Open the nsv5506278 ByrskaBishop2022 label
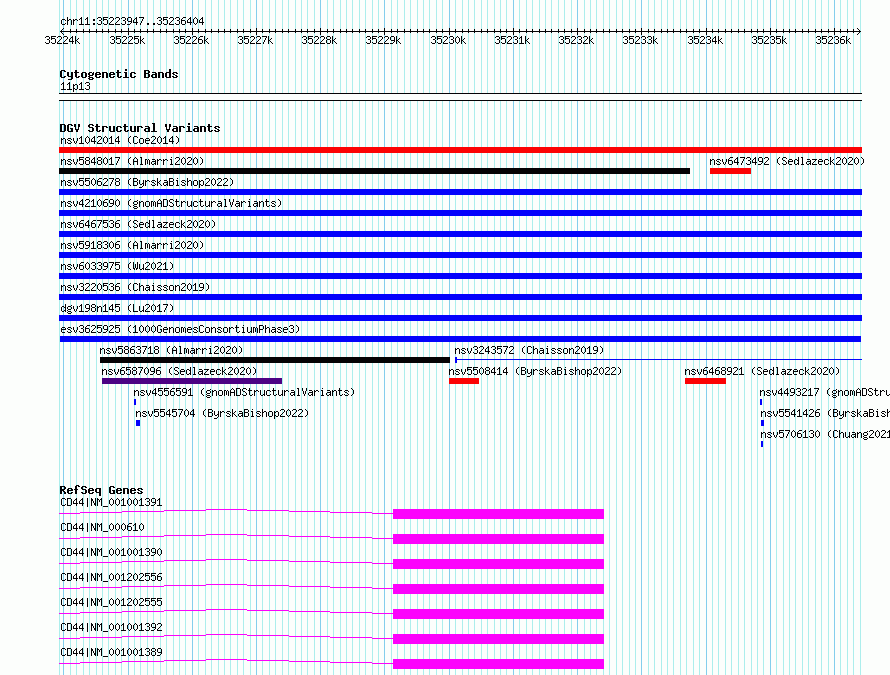The width and height of the screenshot is (890, 675). (147, 182)
